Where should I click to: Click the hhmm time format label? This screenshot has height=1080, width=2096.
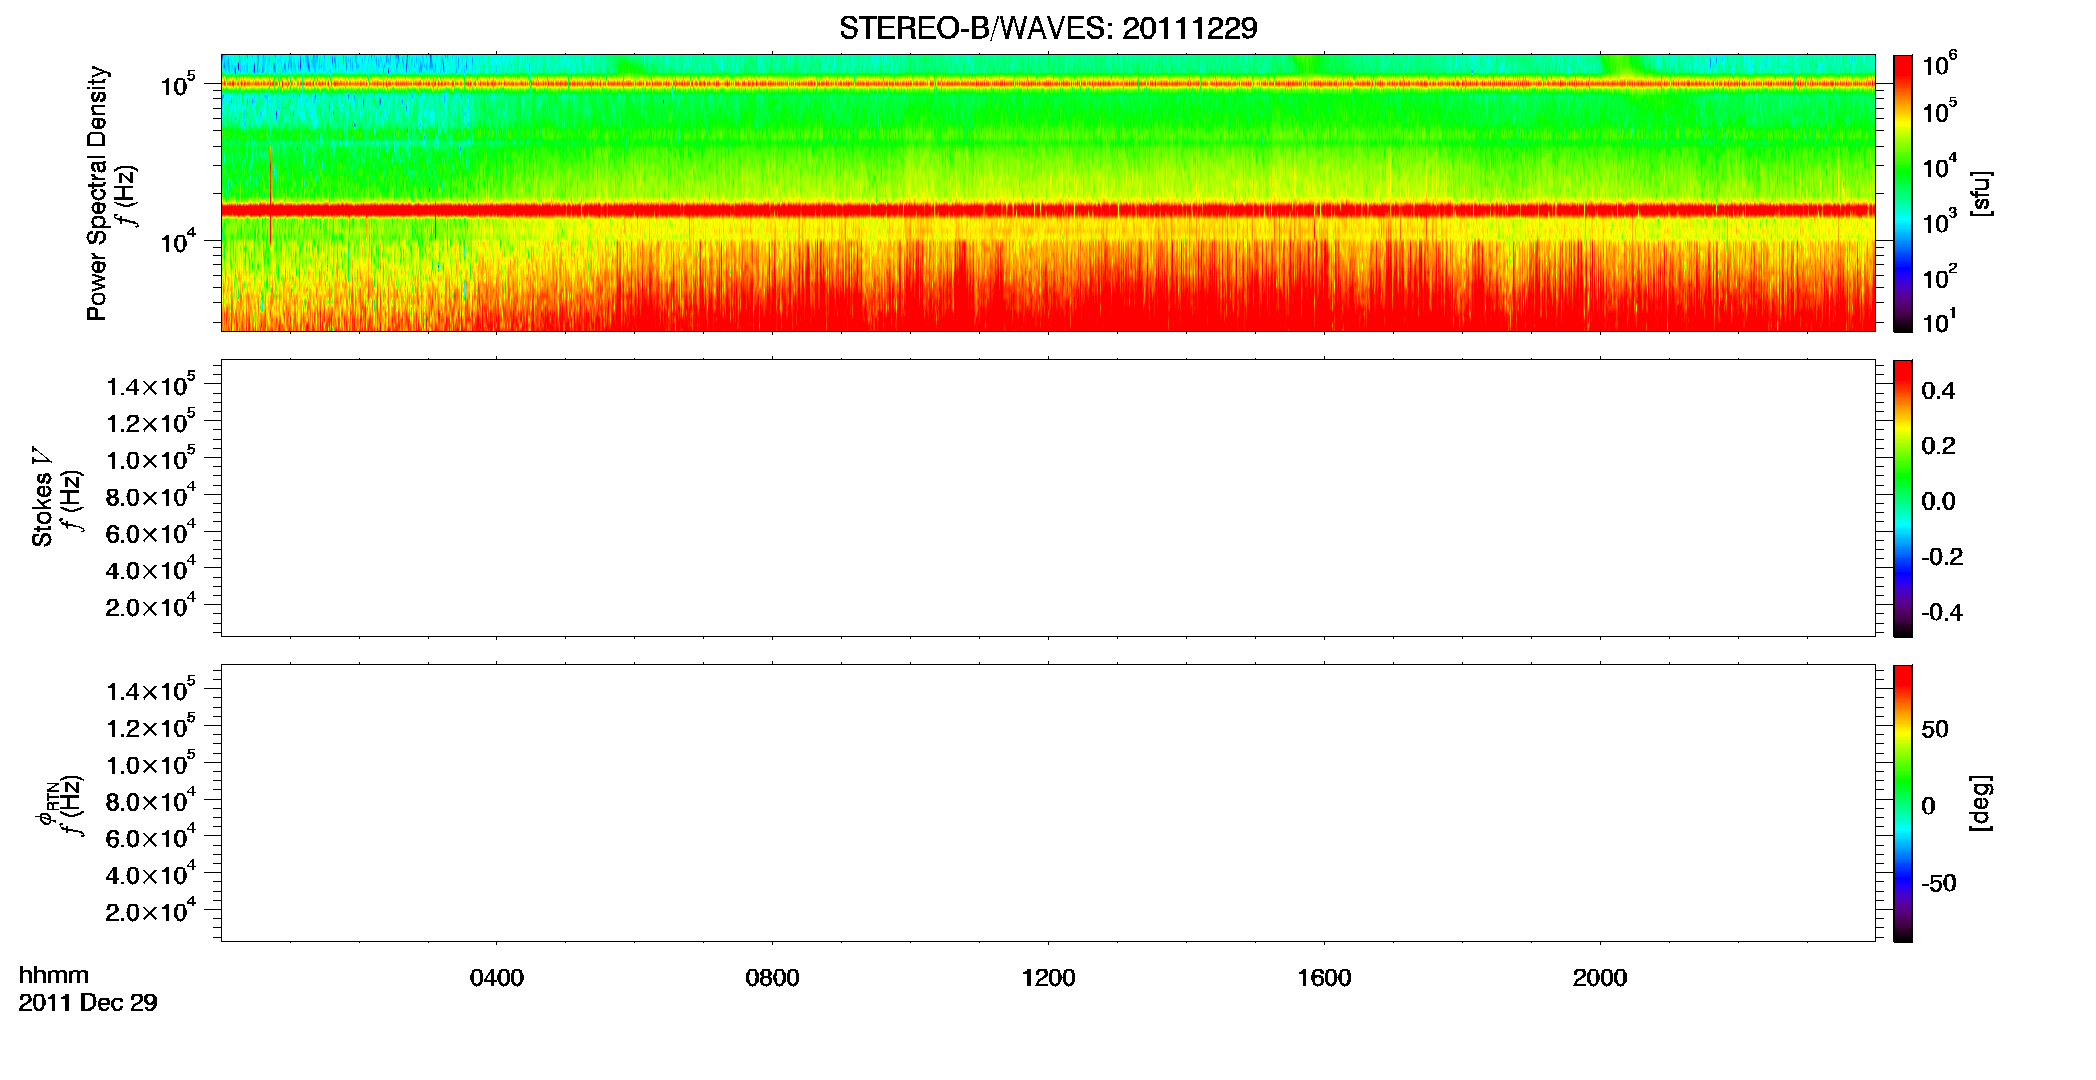point(54,975)
